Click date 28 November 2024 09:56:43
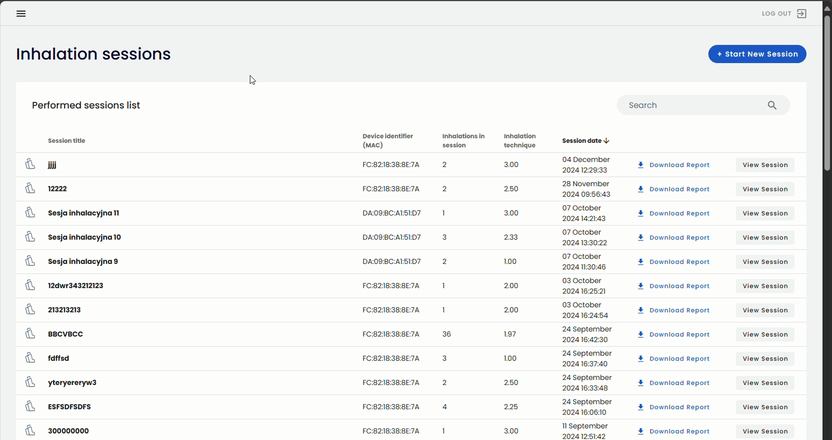The height and width of the screenshot is (440, 832). [586, 189]
